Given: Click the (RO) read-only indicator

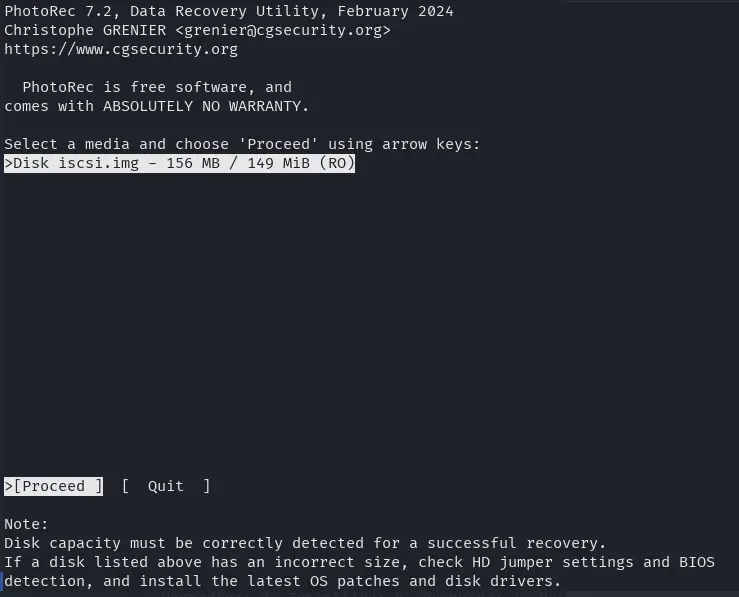Looking at the screenshot, I should pos(337,163).
